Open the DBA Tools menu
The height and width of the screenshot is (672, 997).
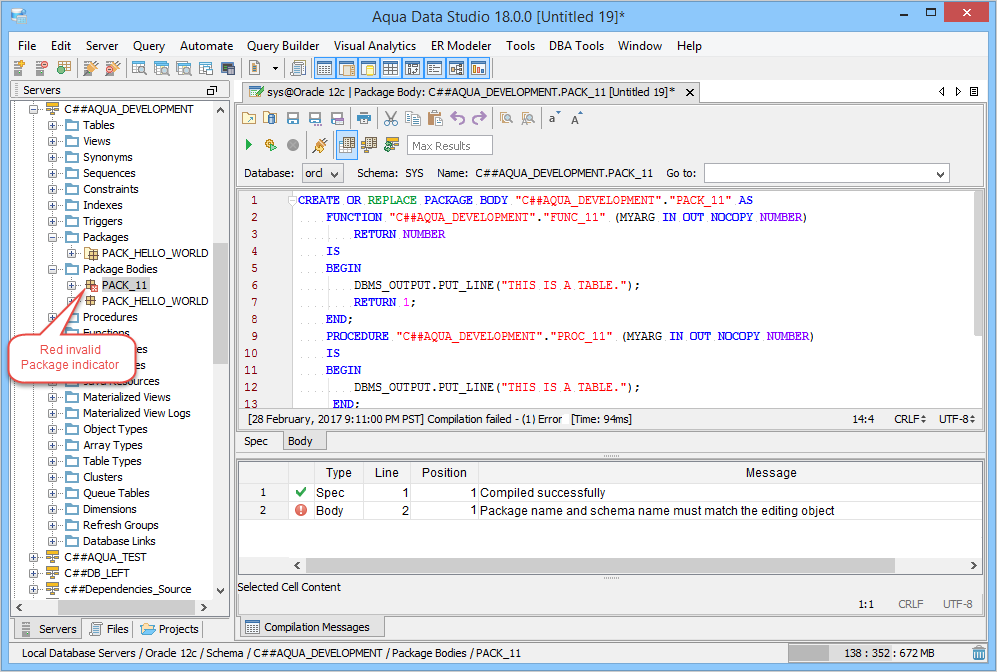(x=575, y=46)
